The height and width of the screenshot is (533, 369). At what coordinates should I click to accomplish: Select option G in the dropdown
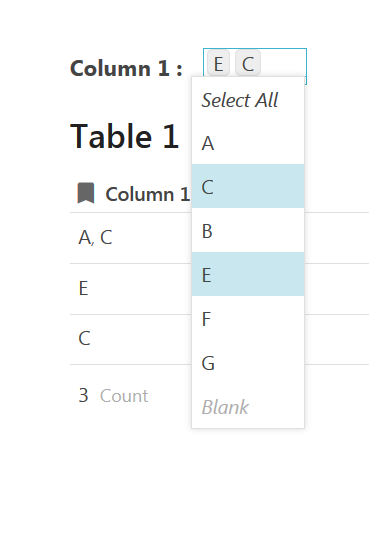pyautogui.click(x=248, y=362)
